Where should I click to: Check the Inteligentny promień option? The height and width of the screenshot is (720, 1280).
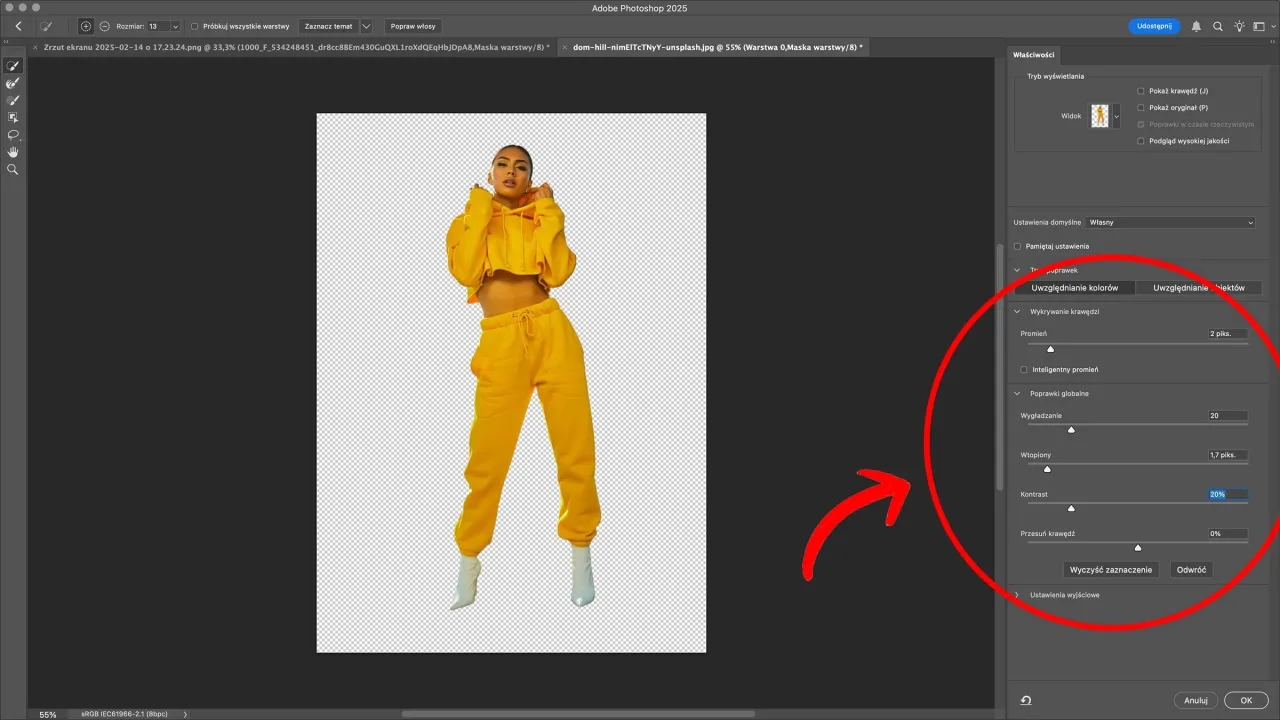[1024, 369]
